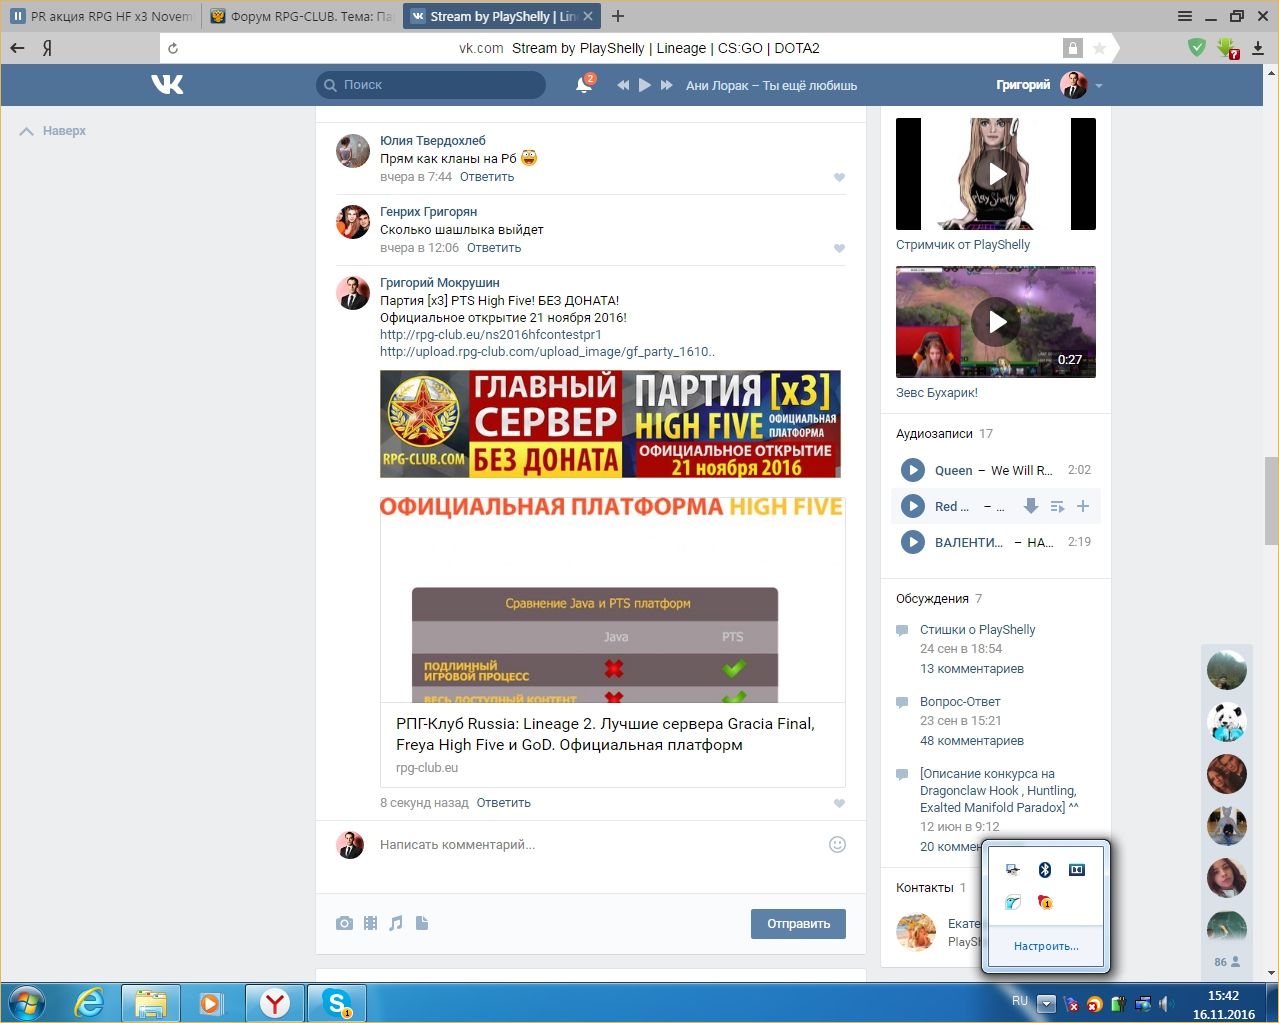
Task: Open a new browser tab
Action: 618,16
